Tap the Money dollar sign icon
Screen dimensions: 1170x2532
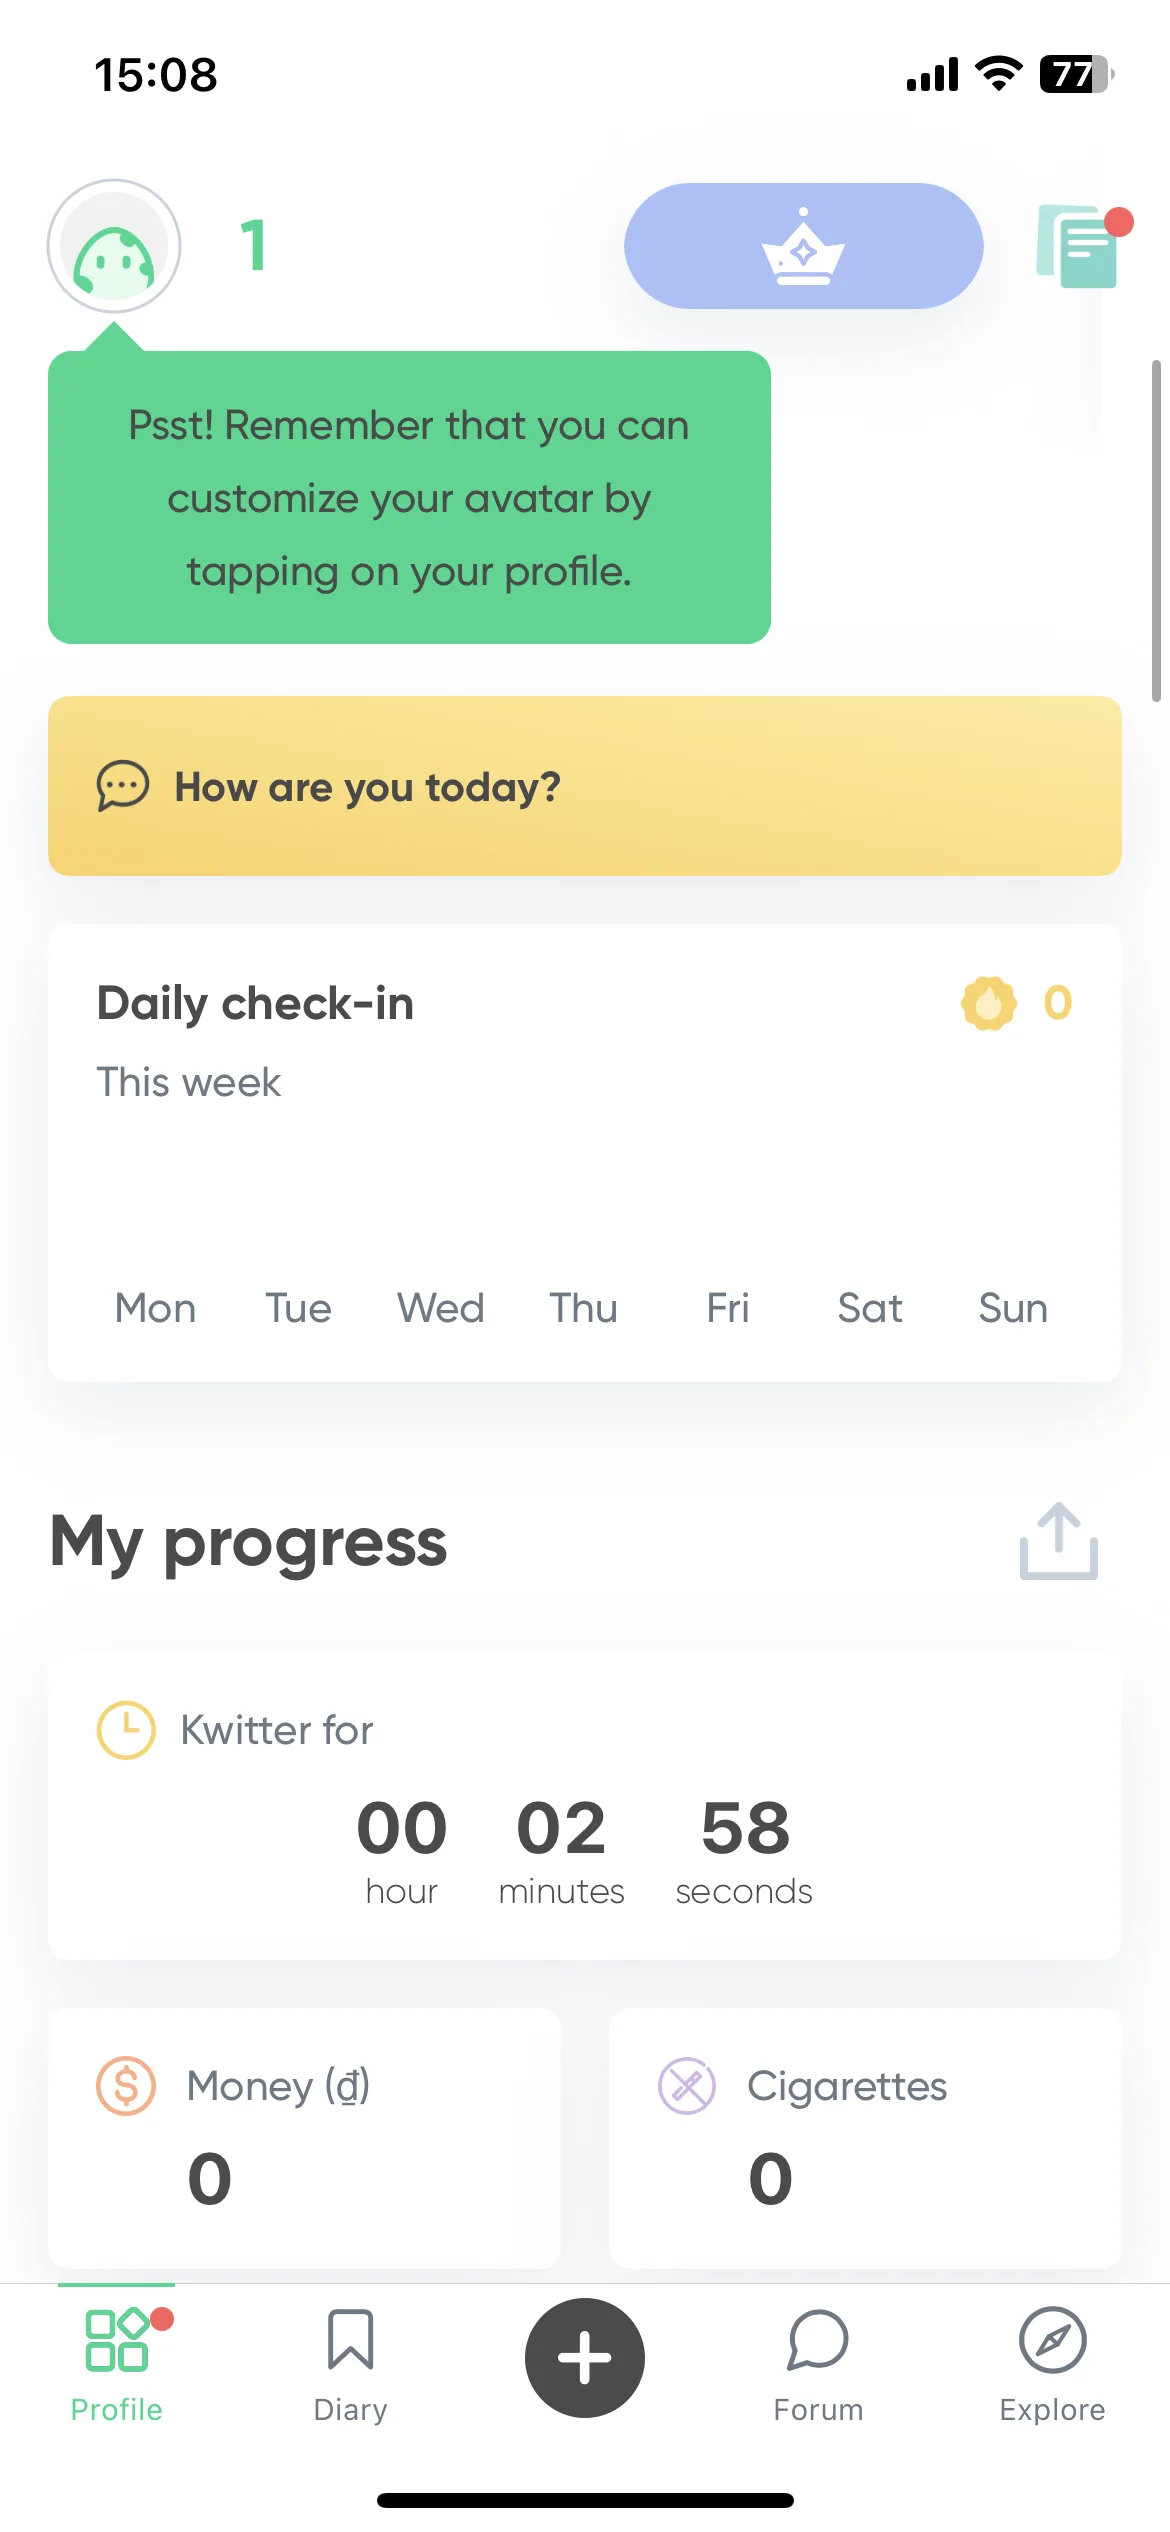tap(126, 2086)
